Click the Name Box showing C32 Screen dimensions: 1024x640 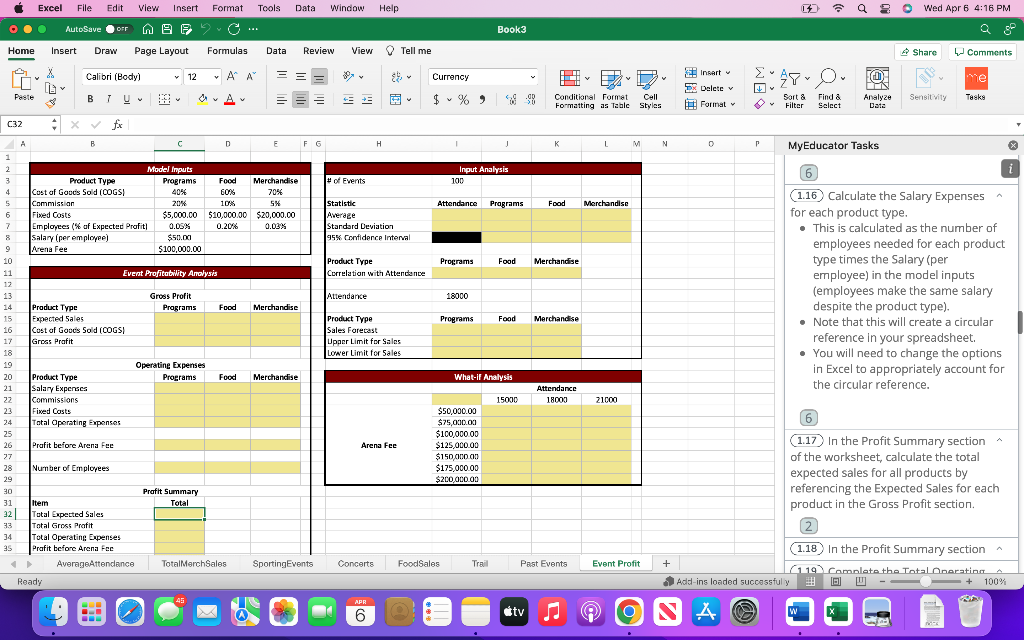coord(25,125)
